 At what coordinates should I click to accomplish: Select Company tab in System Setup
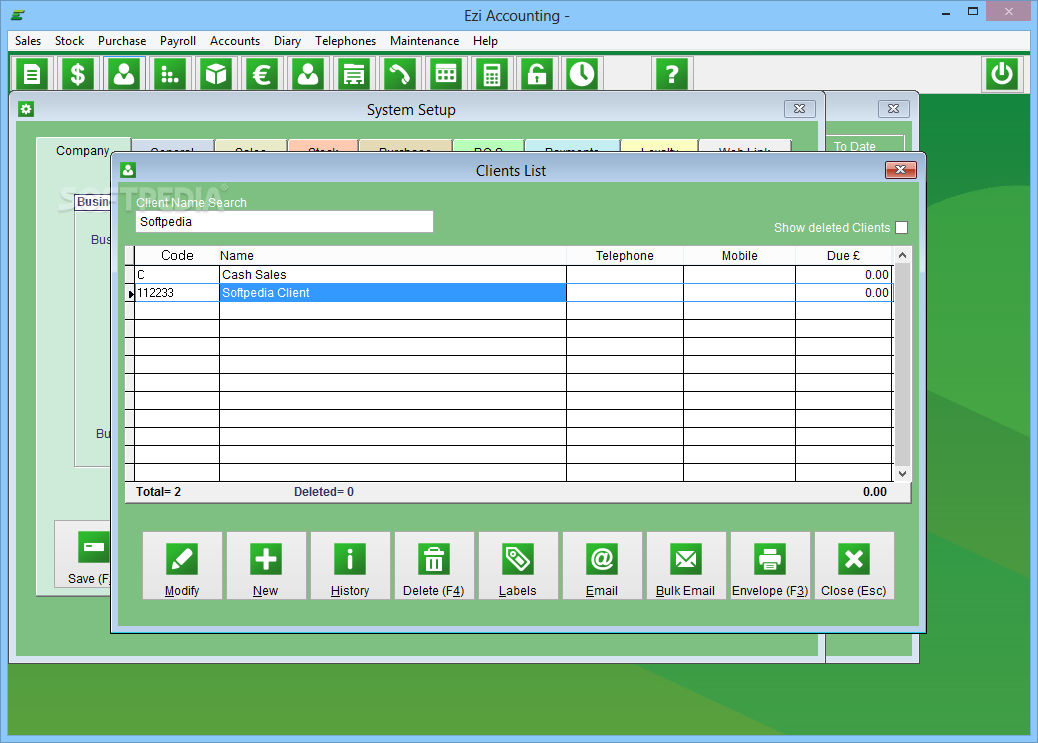point(83,151)
